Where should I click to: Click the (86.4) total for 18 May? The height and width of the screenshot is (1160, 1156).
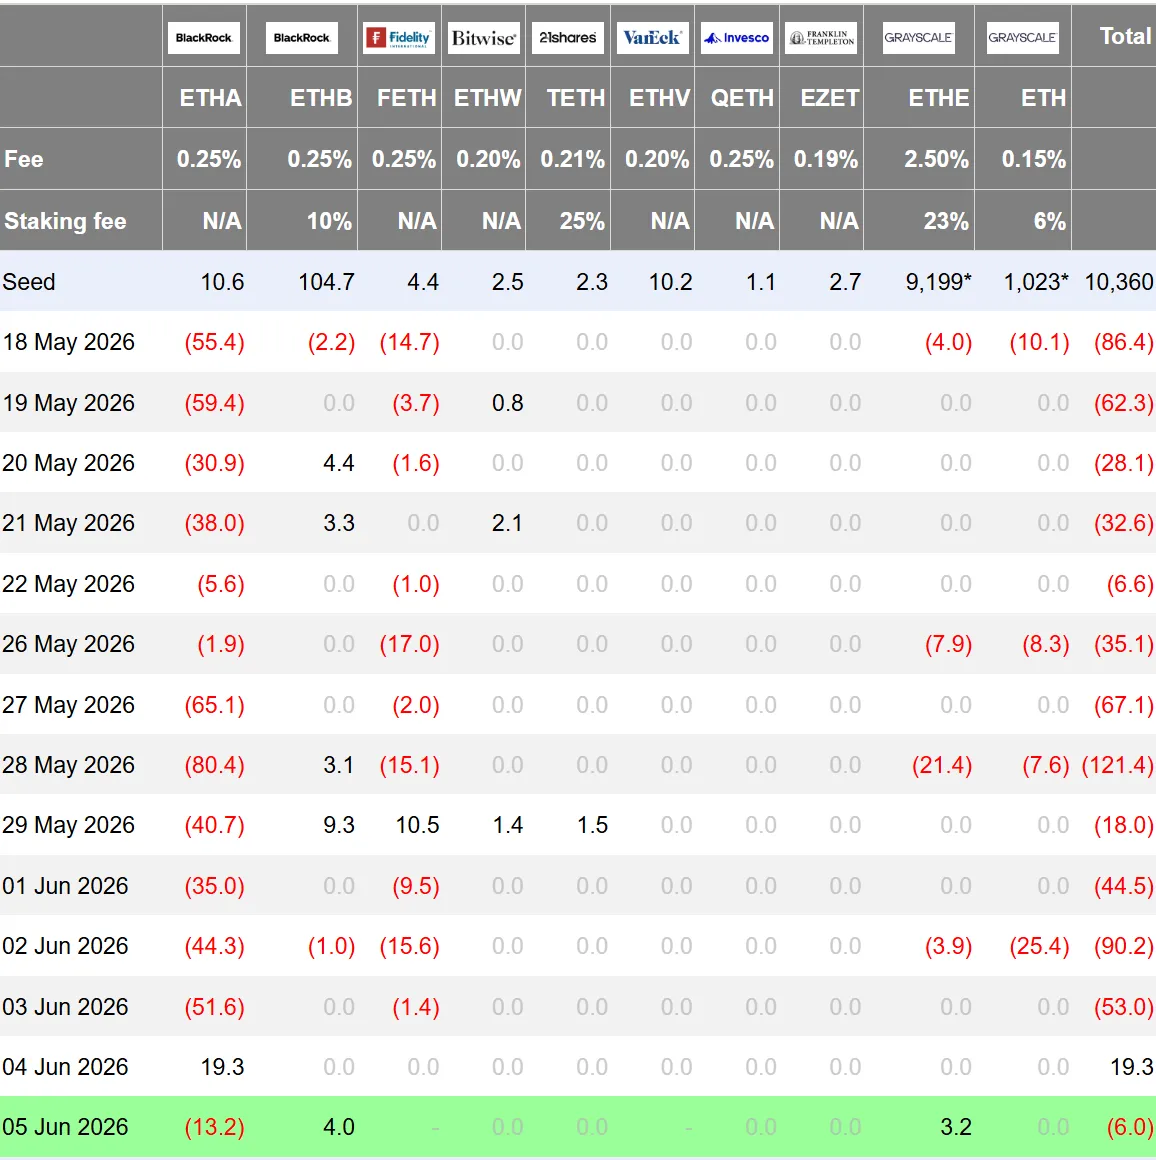(1123, 342)
